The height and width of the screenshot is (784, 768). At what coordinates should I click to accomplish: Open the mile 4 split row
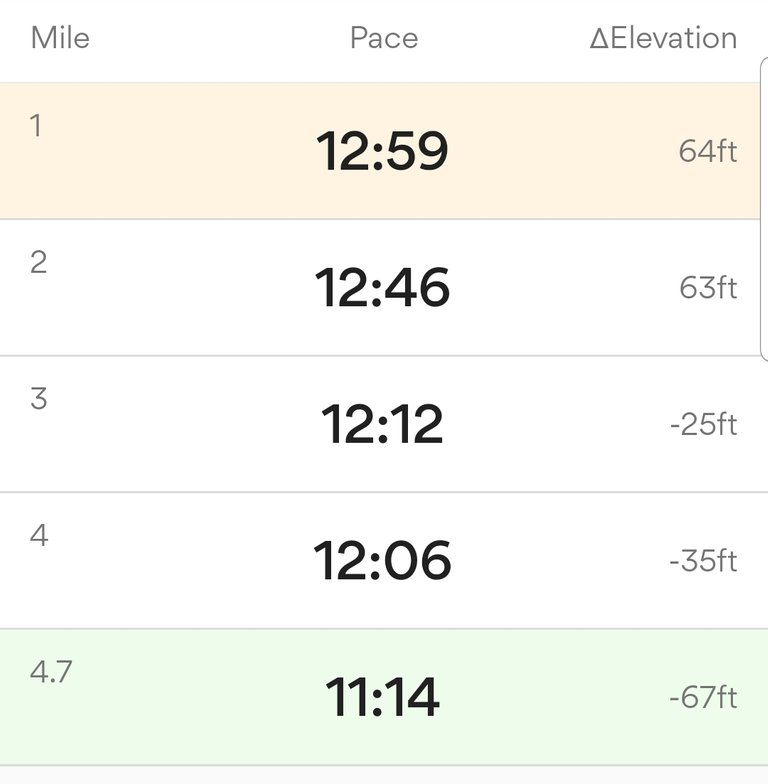coord(384,560)
